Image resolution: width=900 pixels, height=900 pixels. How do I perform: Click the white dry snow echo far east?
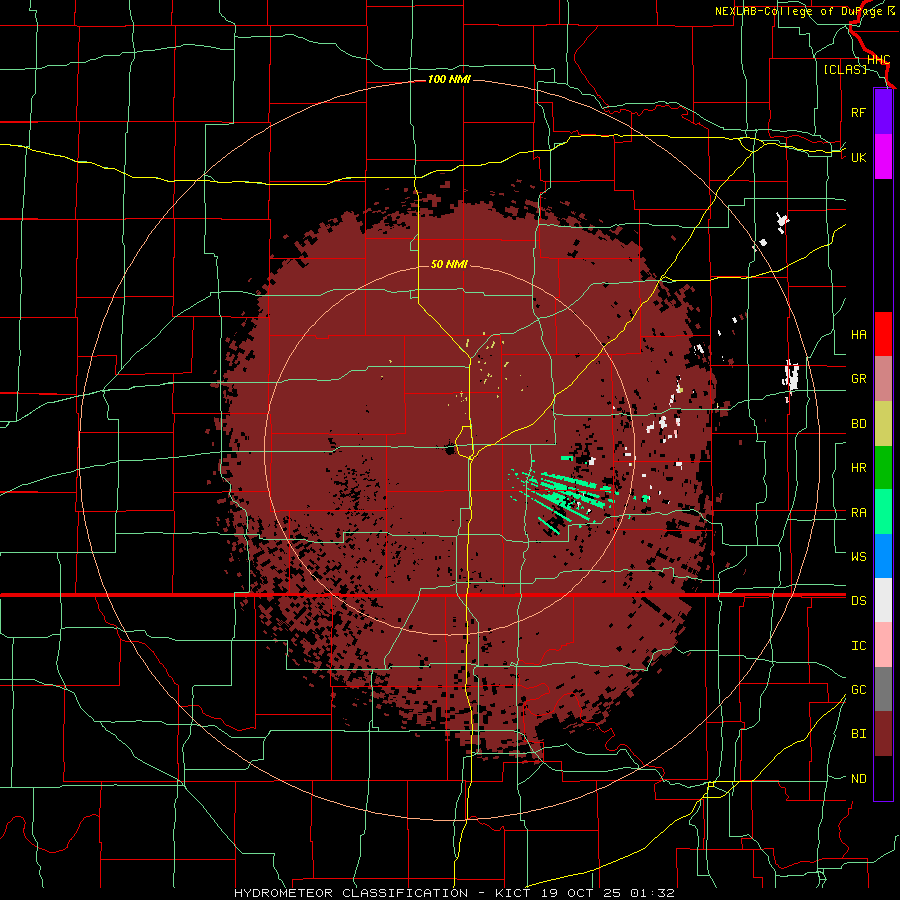pos(792,376)
